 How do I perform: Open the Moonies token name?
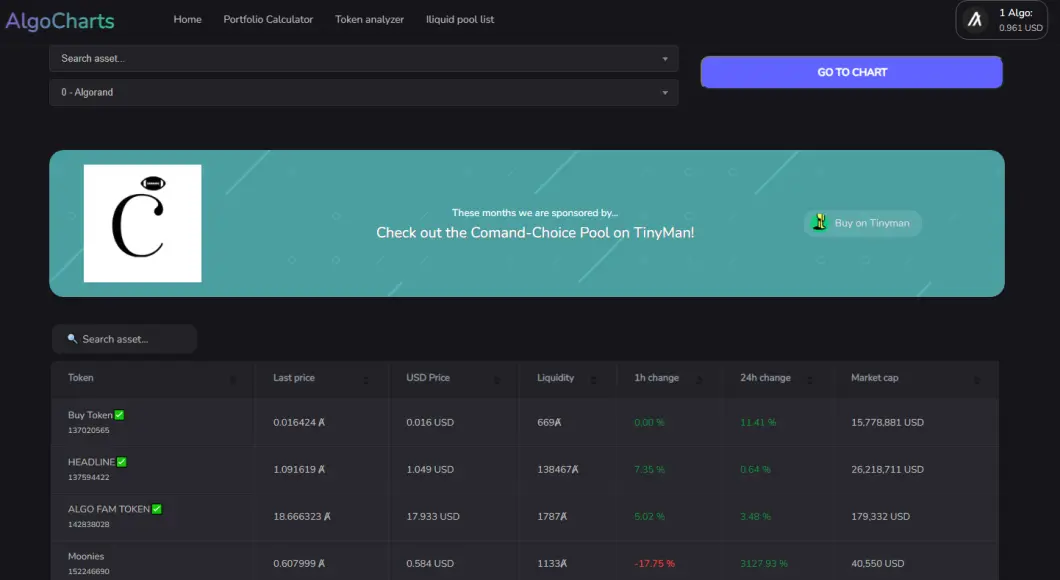point(86,556)
